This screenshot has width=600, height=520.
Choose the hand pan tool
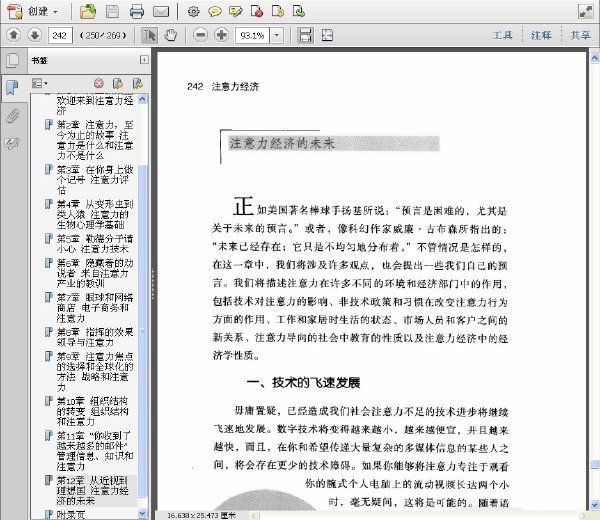pyautogui.click(x=170, y=35)
